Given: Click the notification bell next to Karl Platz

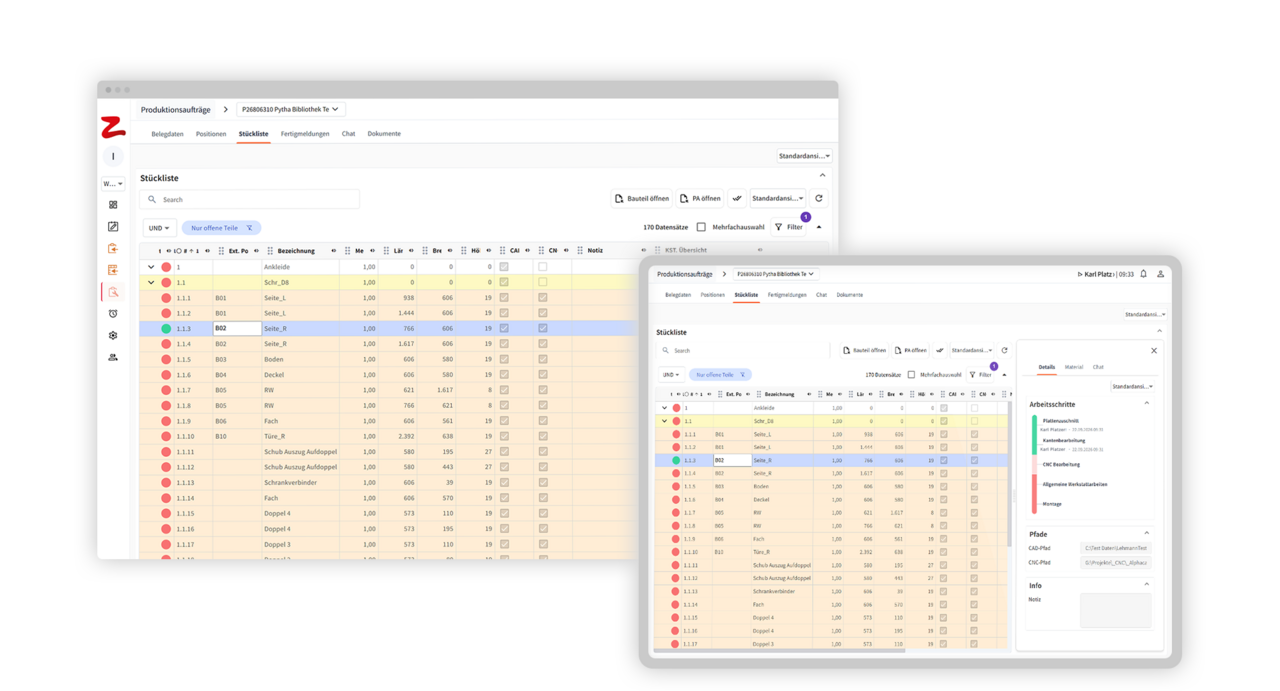Looking at the screenshot, I should [x=1144, y=274].
